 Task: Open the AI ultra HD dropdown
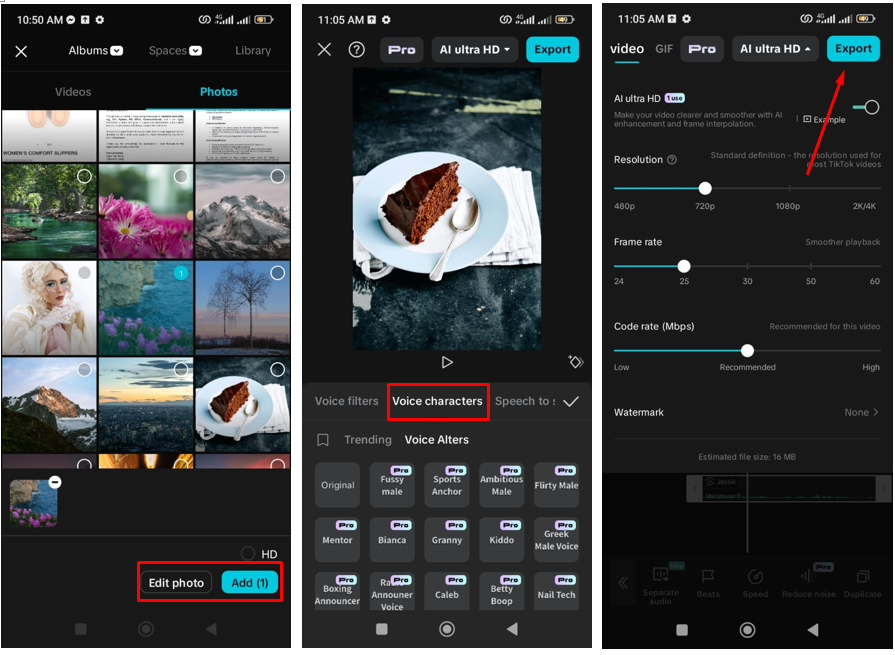475,48
